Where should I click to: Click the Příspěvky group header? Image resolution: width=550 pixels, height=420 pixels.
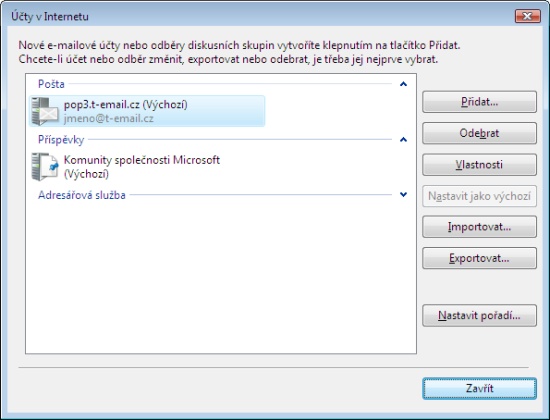coord(61,140)
